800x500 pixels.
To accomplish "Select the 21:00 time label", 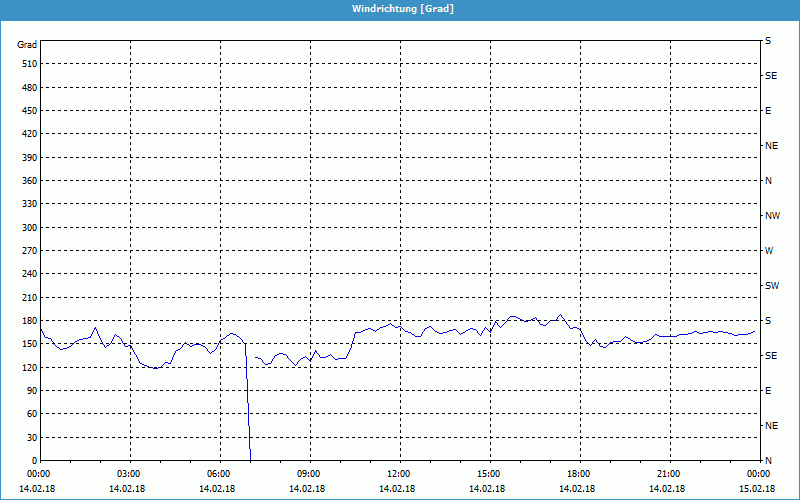I will (x=669, y=474).
